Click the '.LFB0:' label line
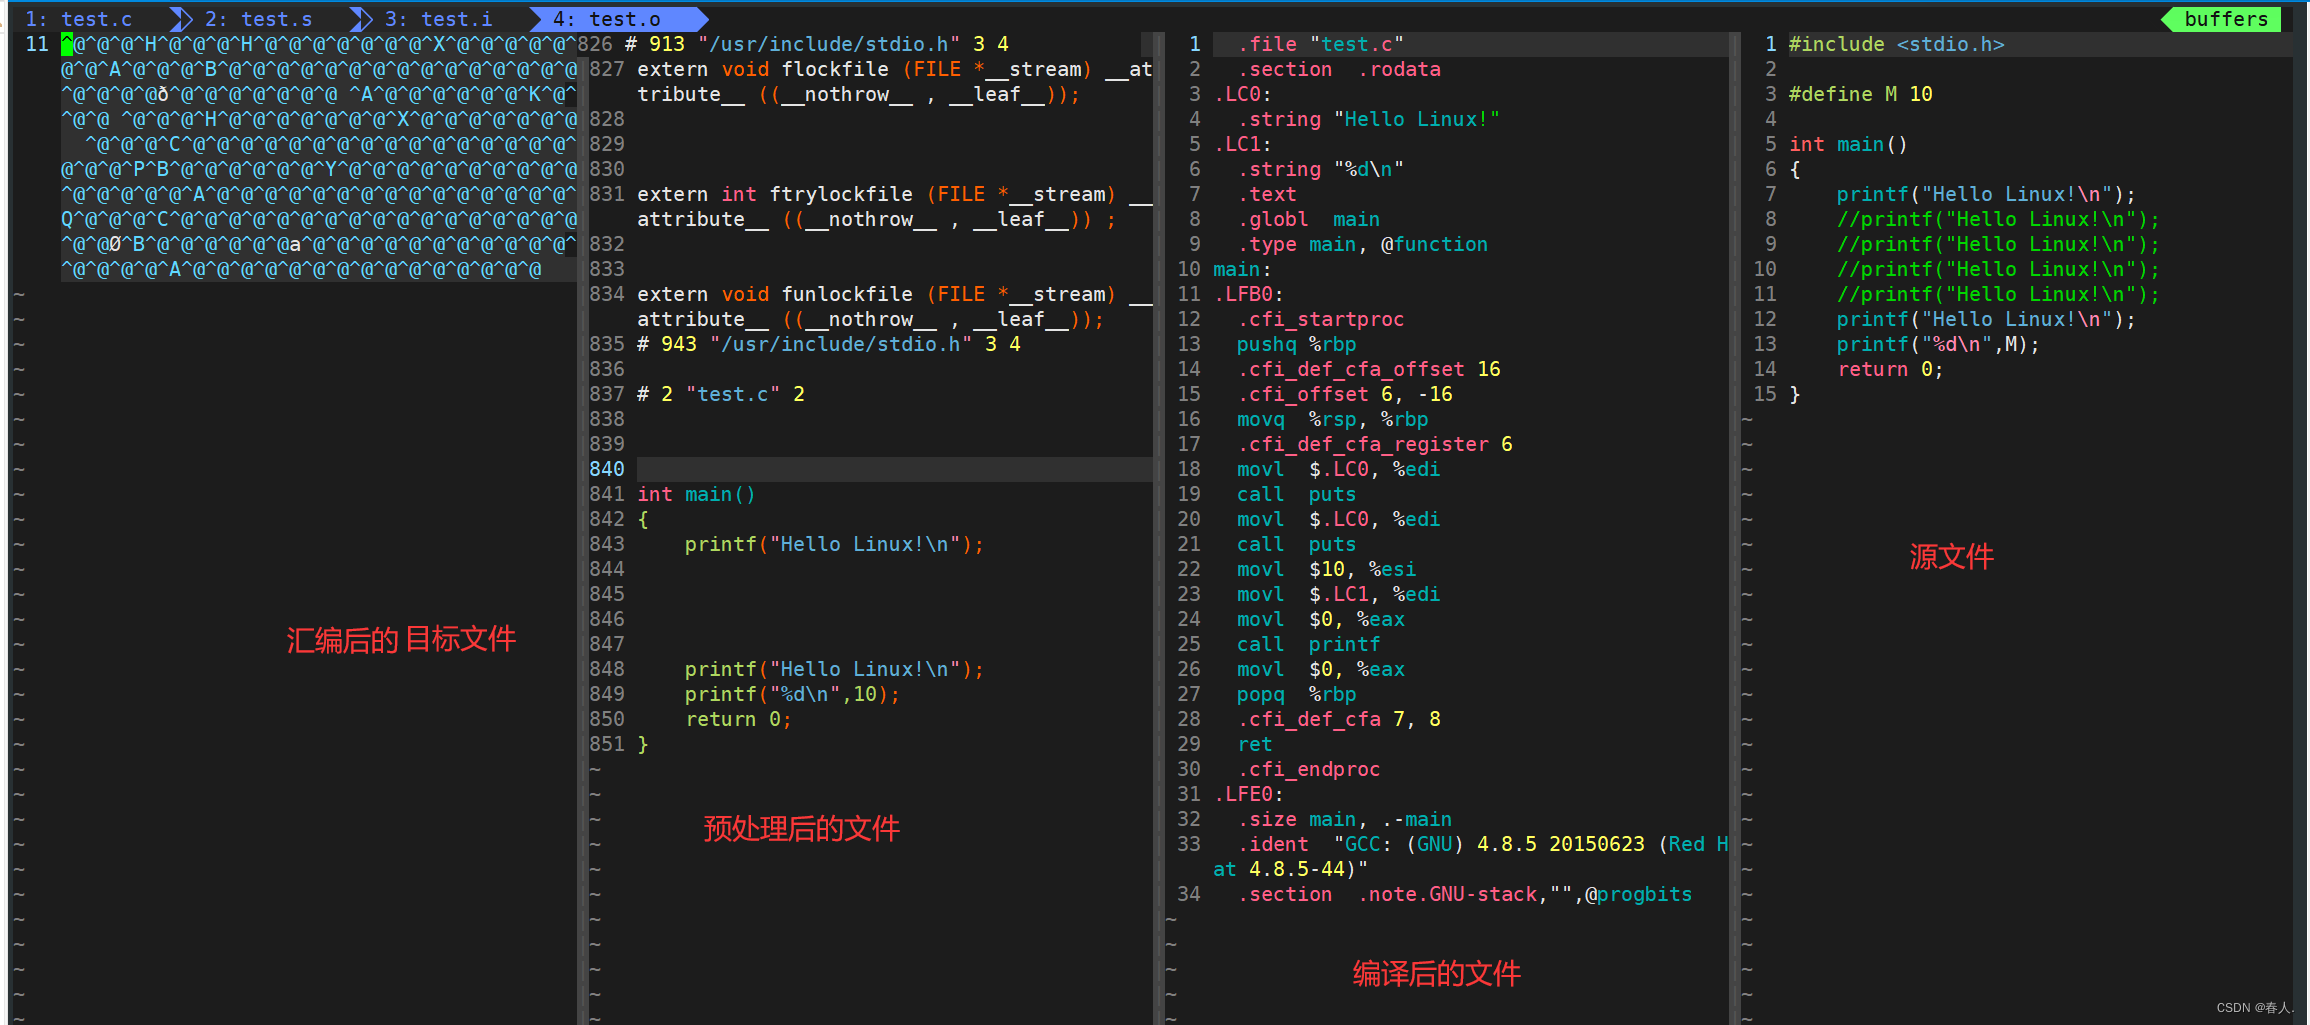 coord(1248,294)
